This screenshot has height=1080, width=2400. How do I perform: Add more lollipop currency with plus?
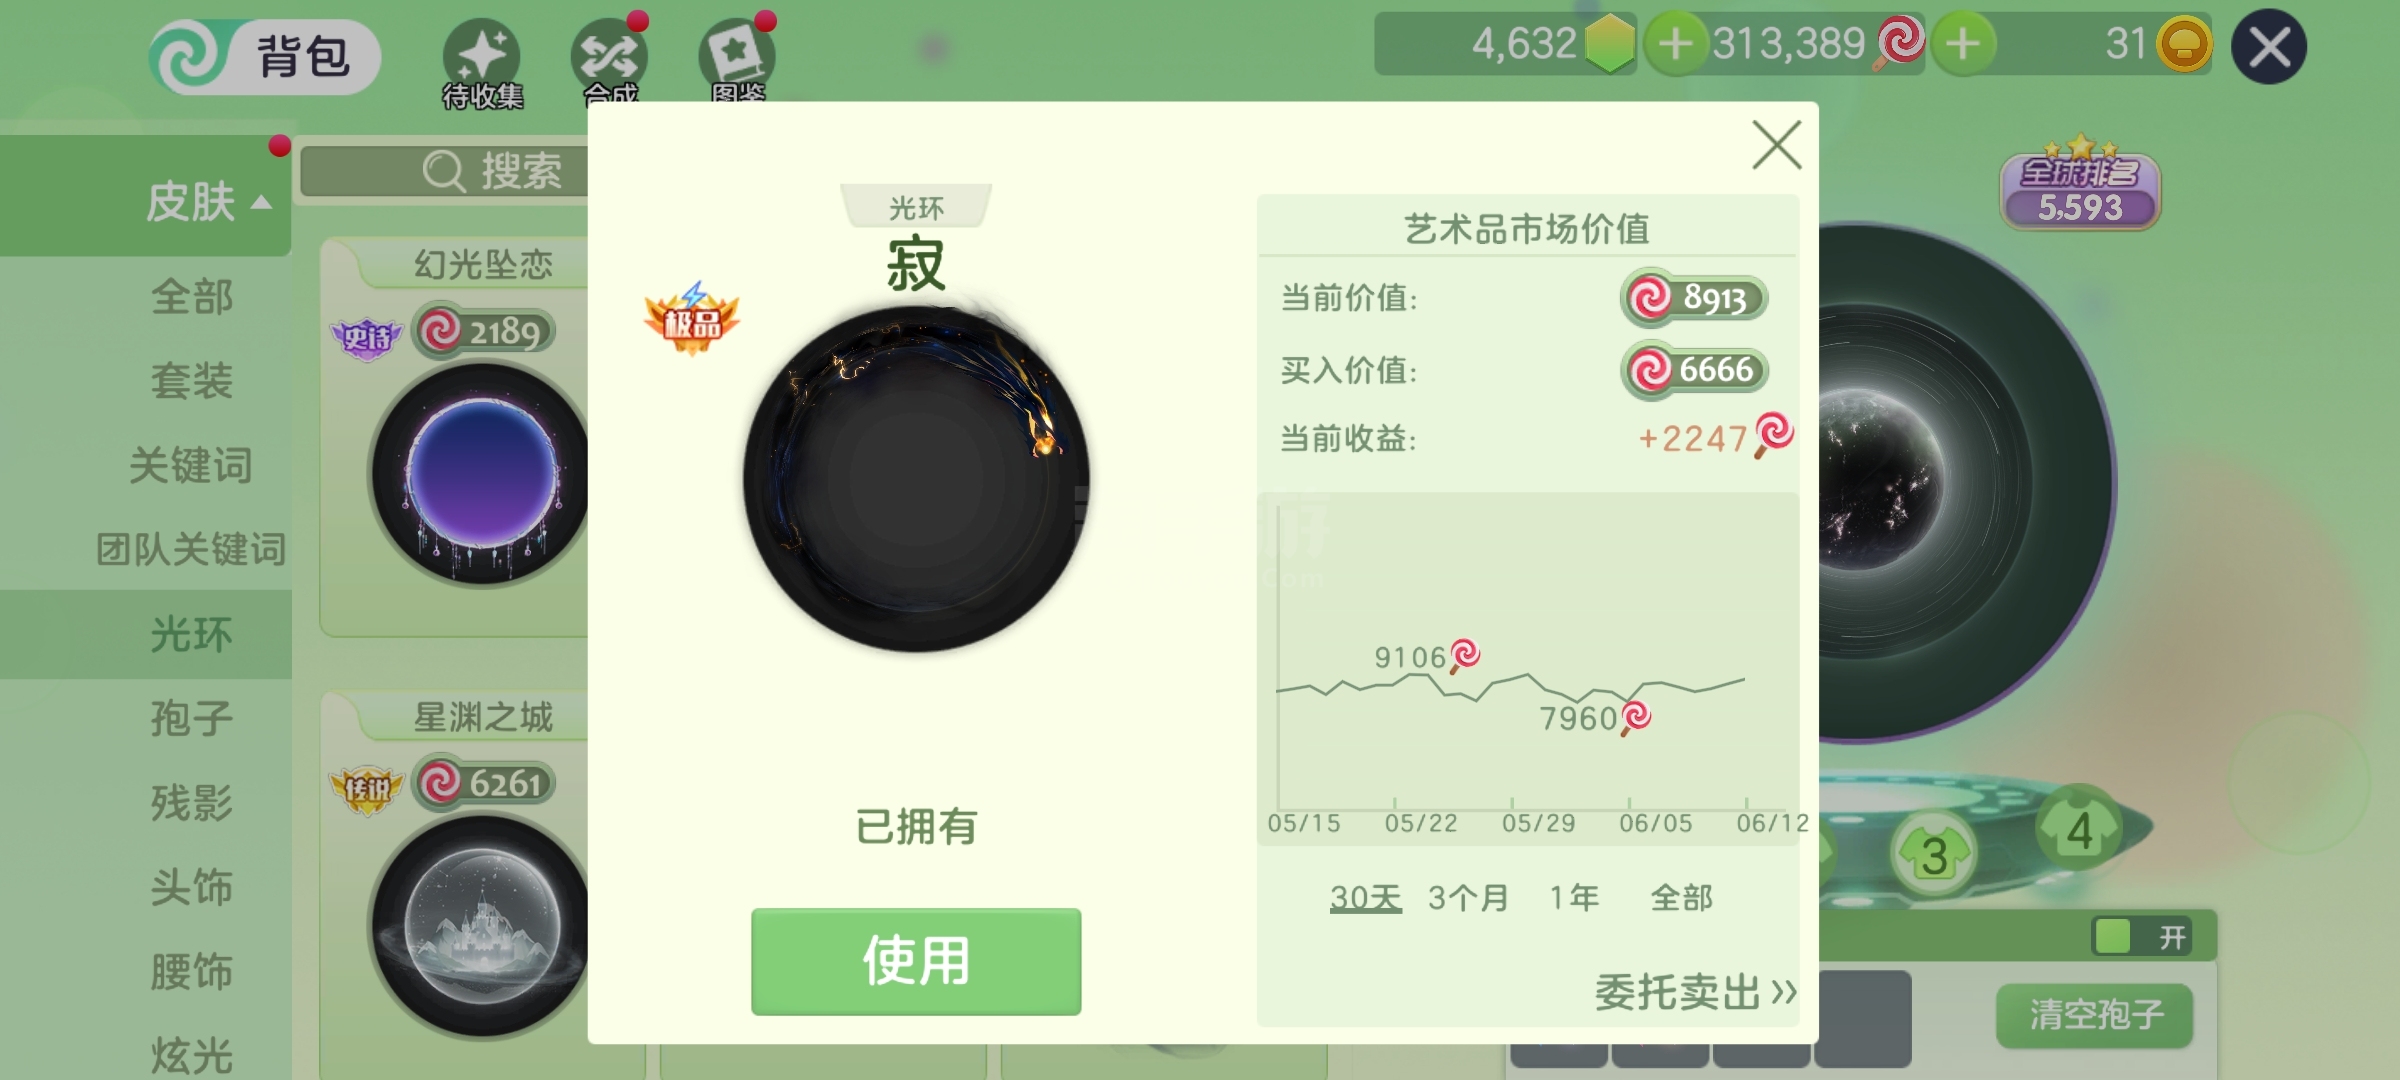(x=1963, y=44)
